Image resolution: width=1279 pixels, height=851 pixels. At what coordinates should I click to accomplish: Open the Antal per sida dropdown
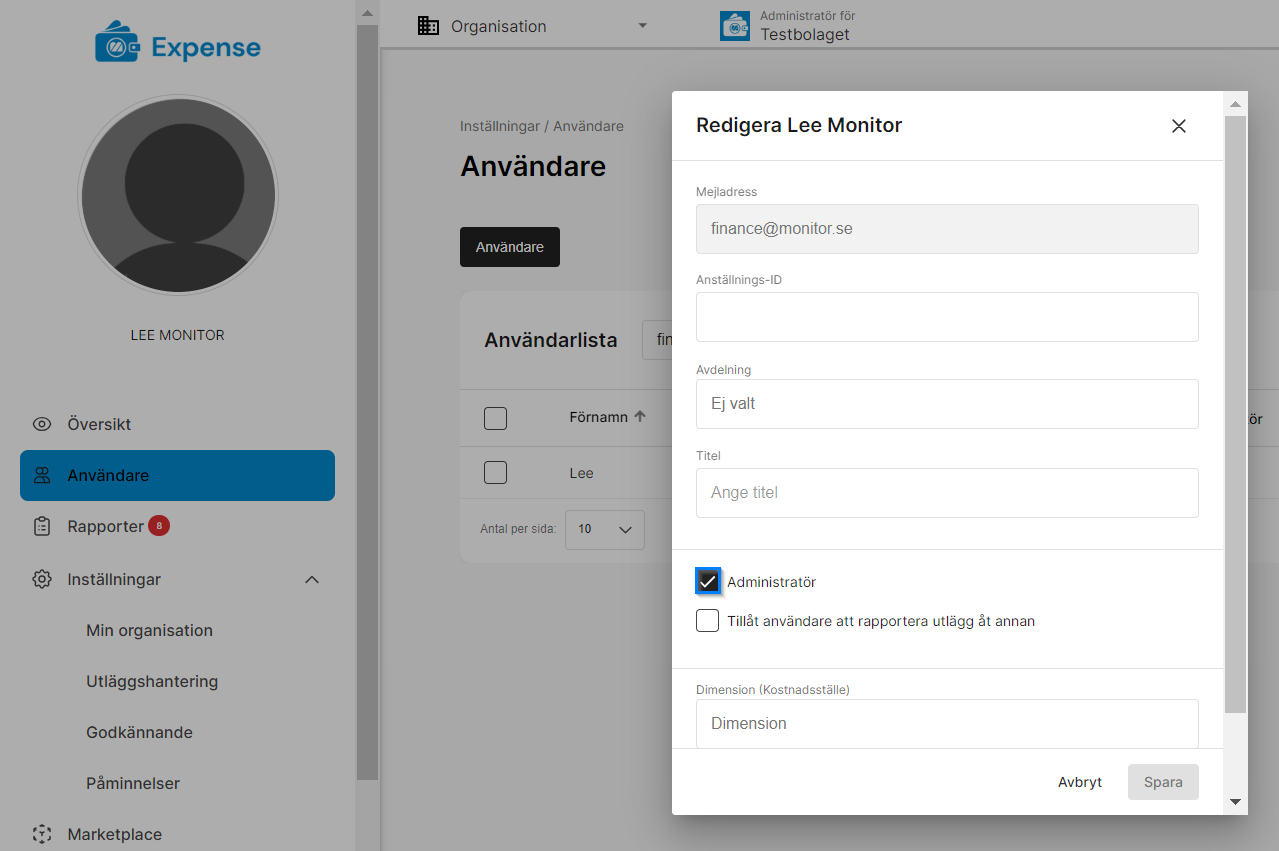click(605, 529)
